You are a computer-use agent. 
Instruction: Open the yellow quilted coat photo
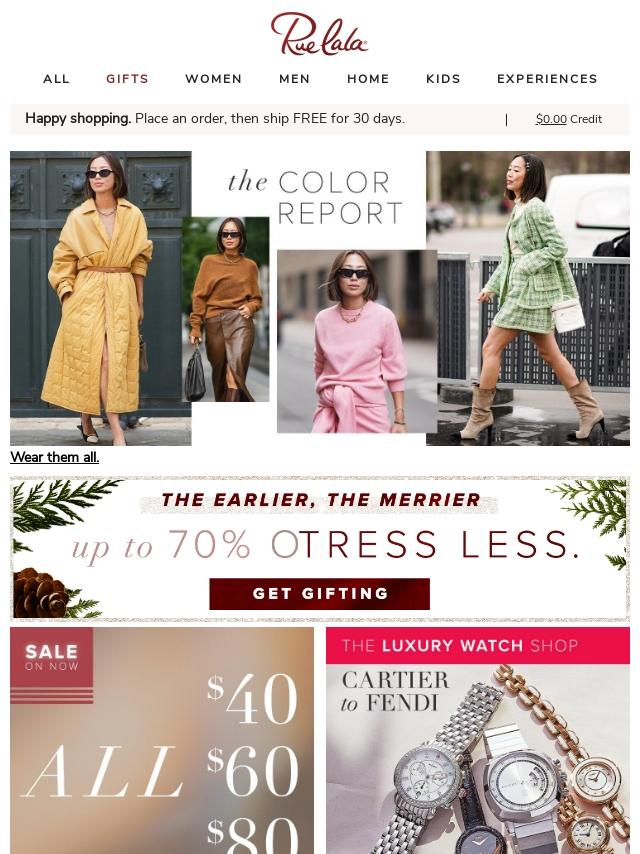point(101,298)
